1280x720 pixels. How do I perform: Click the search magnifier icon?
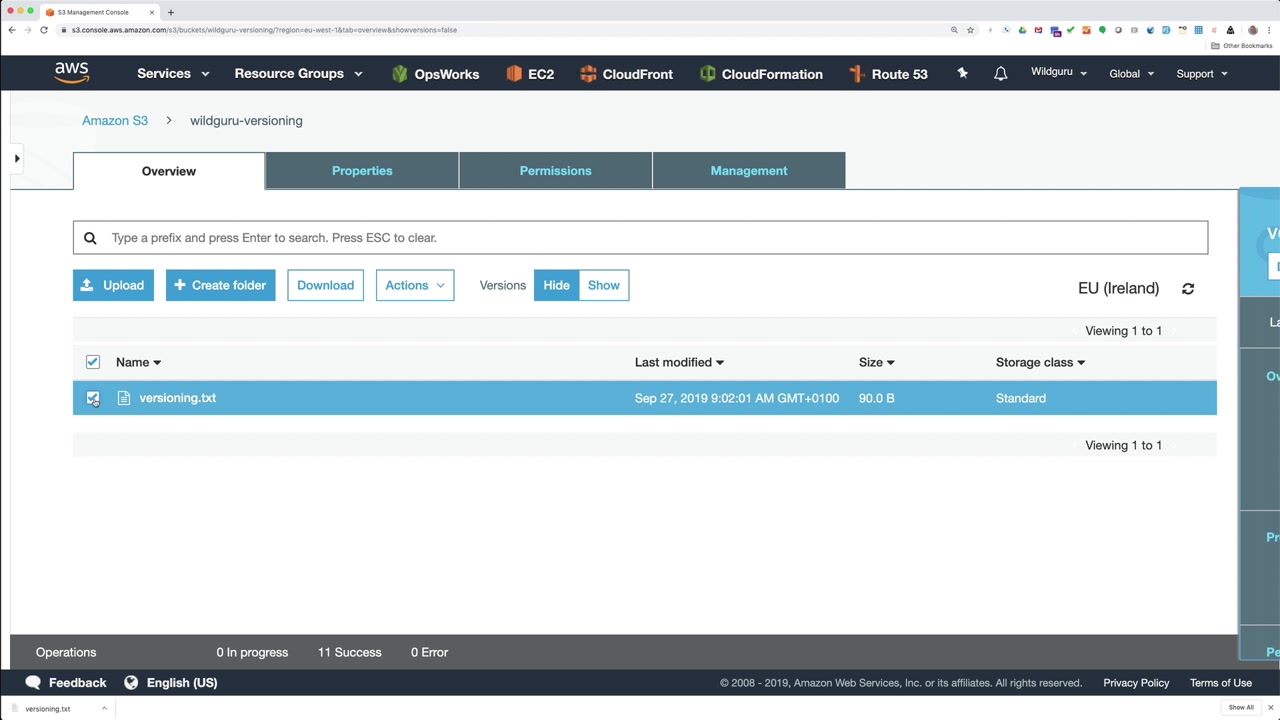click(90, 238)
